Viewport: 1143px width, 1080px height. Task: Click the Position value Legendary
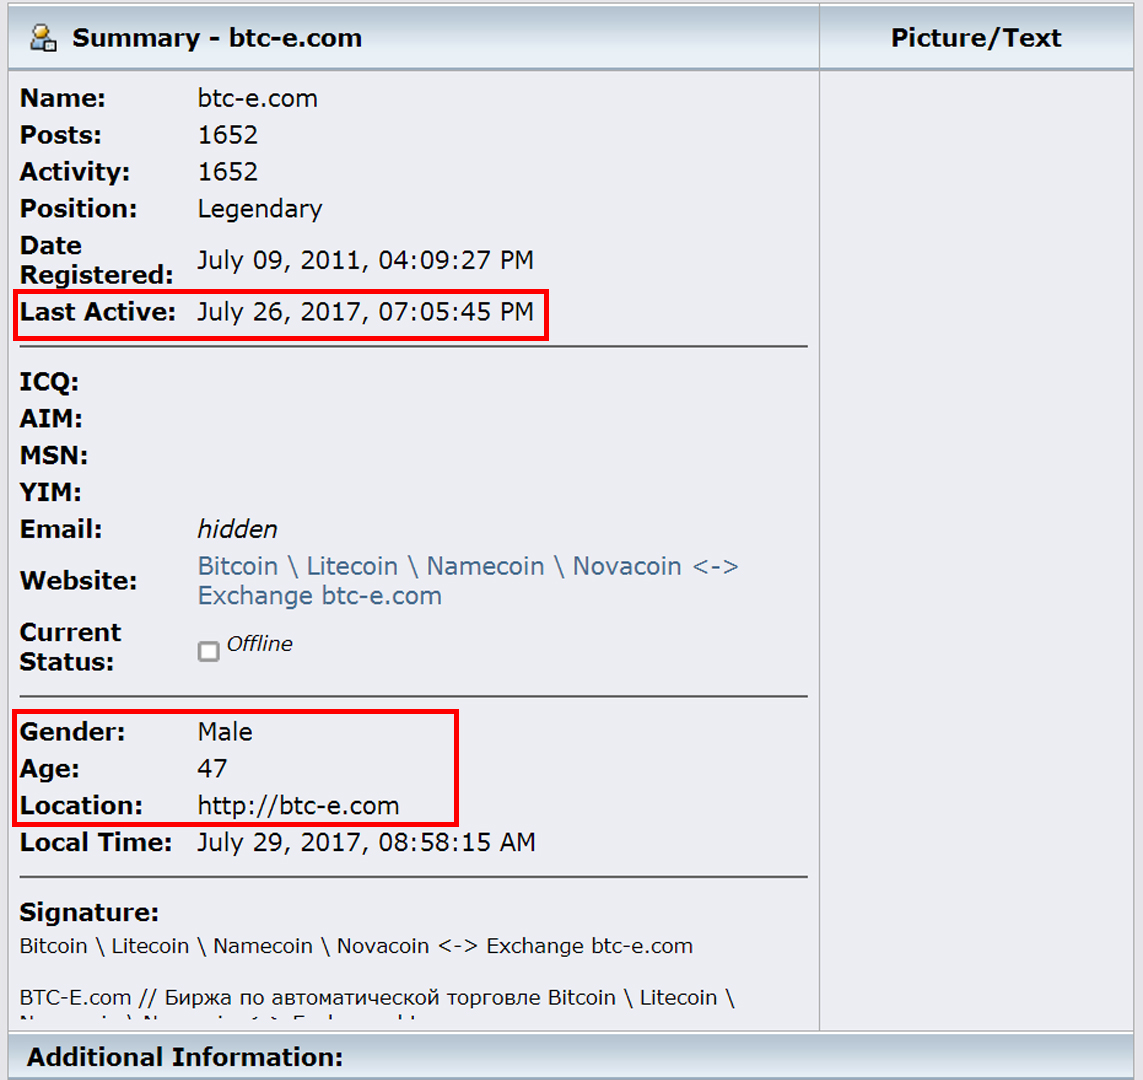point(260,209)
